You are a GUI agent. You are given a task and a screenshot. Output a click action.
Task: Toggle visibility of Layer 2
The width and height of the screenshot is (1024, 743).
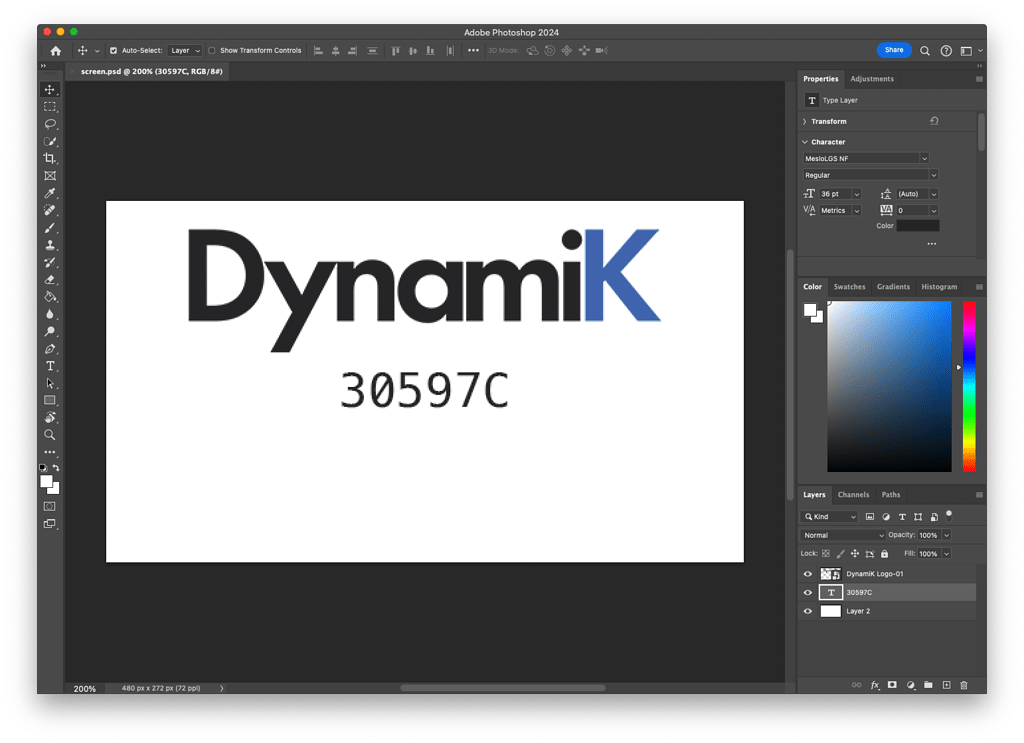point(807,611)
